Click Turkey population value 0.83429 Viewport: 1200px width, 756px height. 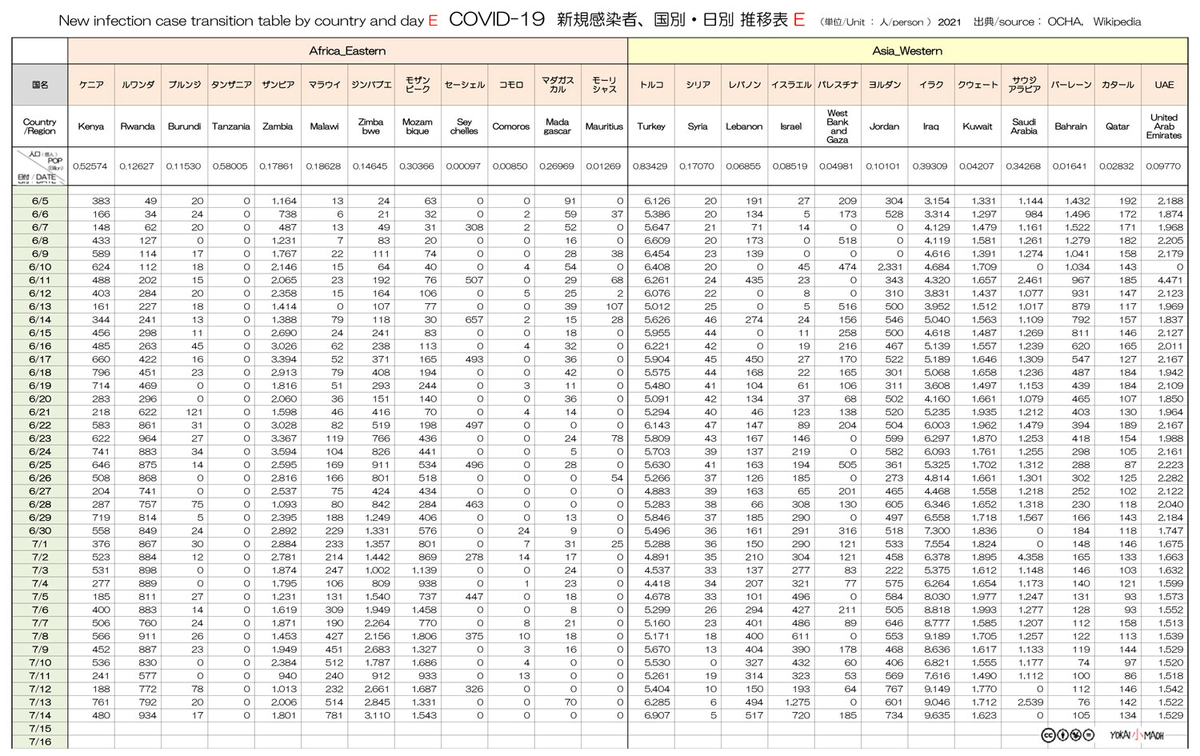click(x=651, y=167)
